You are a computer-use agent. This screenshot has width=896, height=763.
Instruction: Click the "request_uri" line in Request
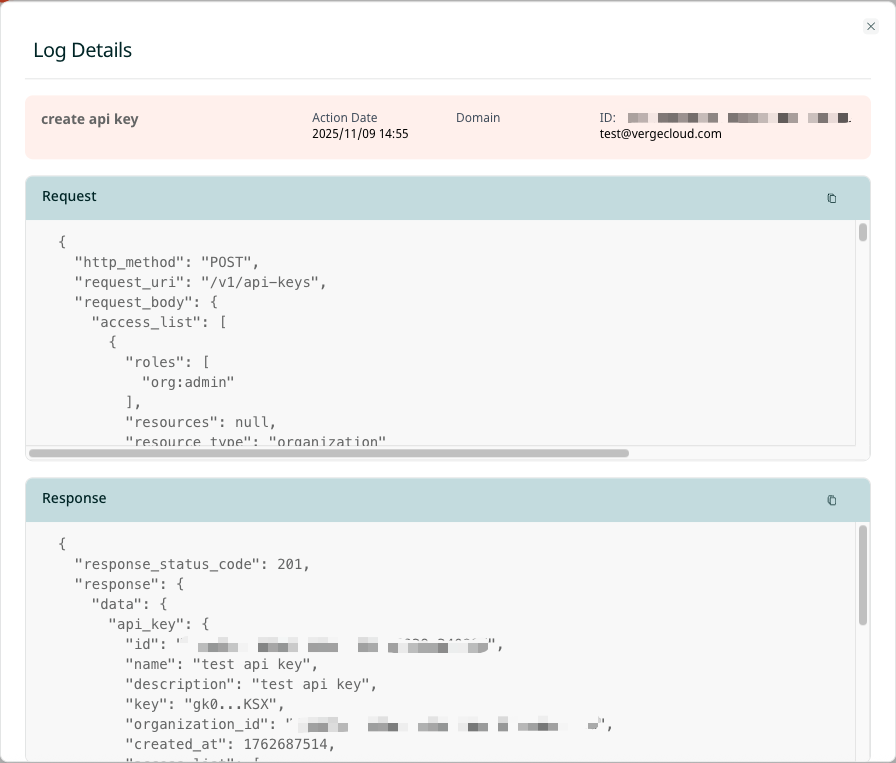(201, 283)
